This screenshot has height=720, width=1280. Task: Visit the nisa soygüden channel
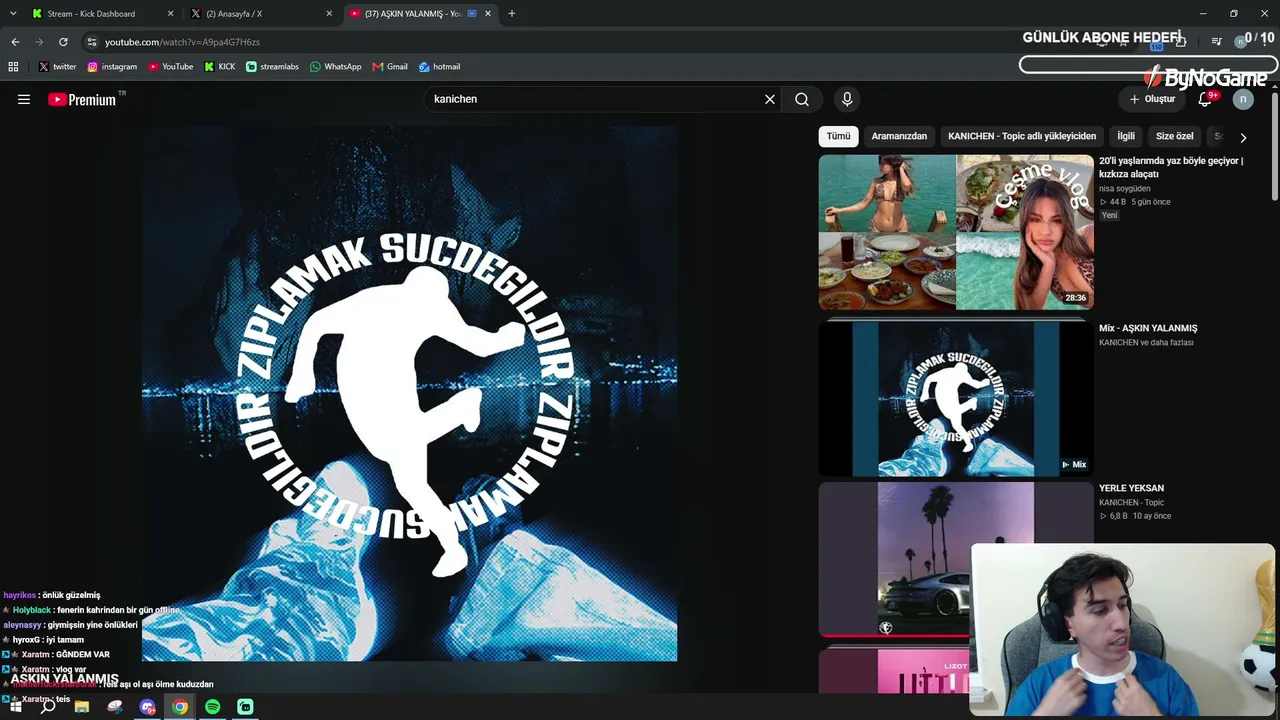[x=1125, y=188]
